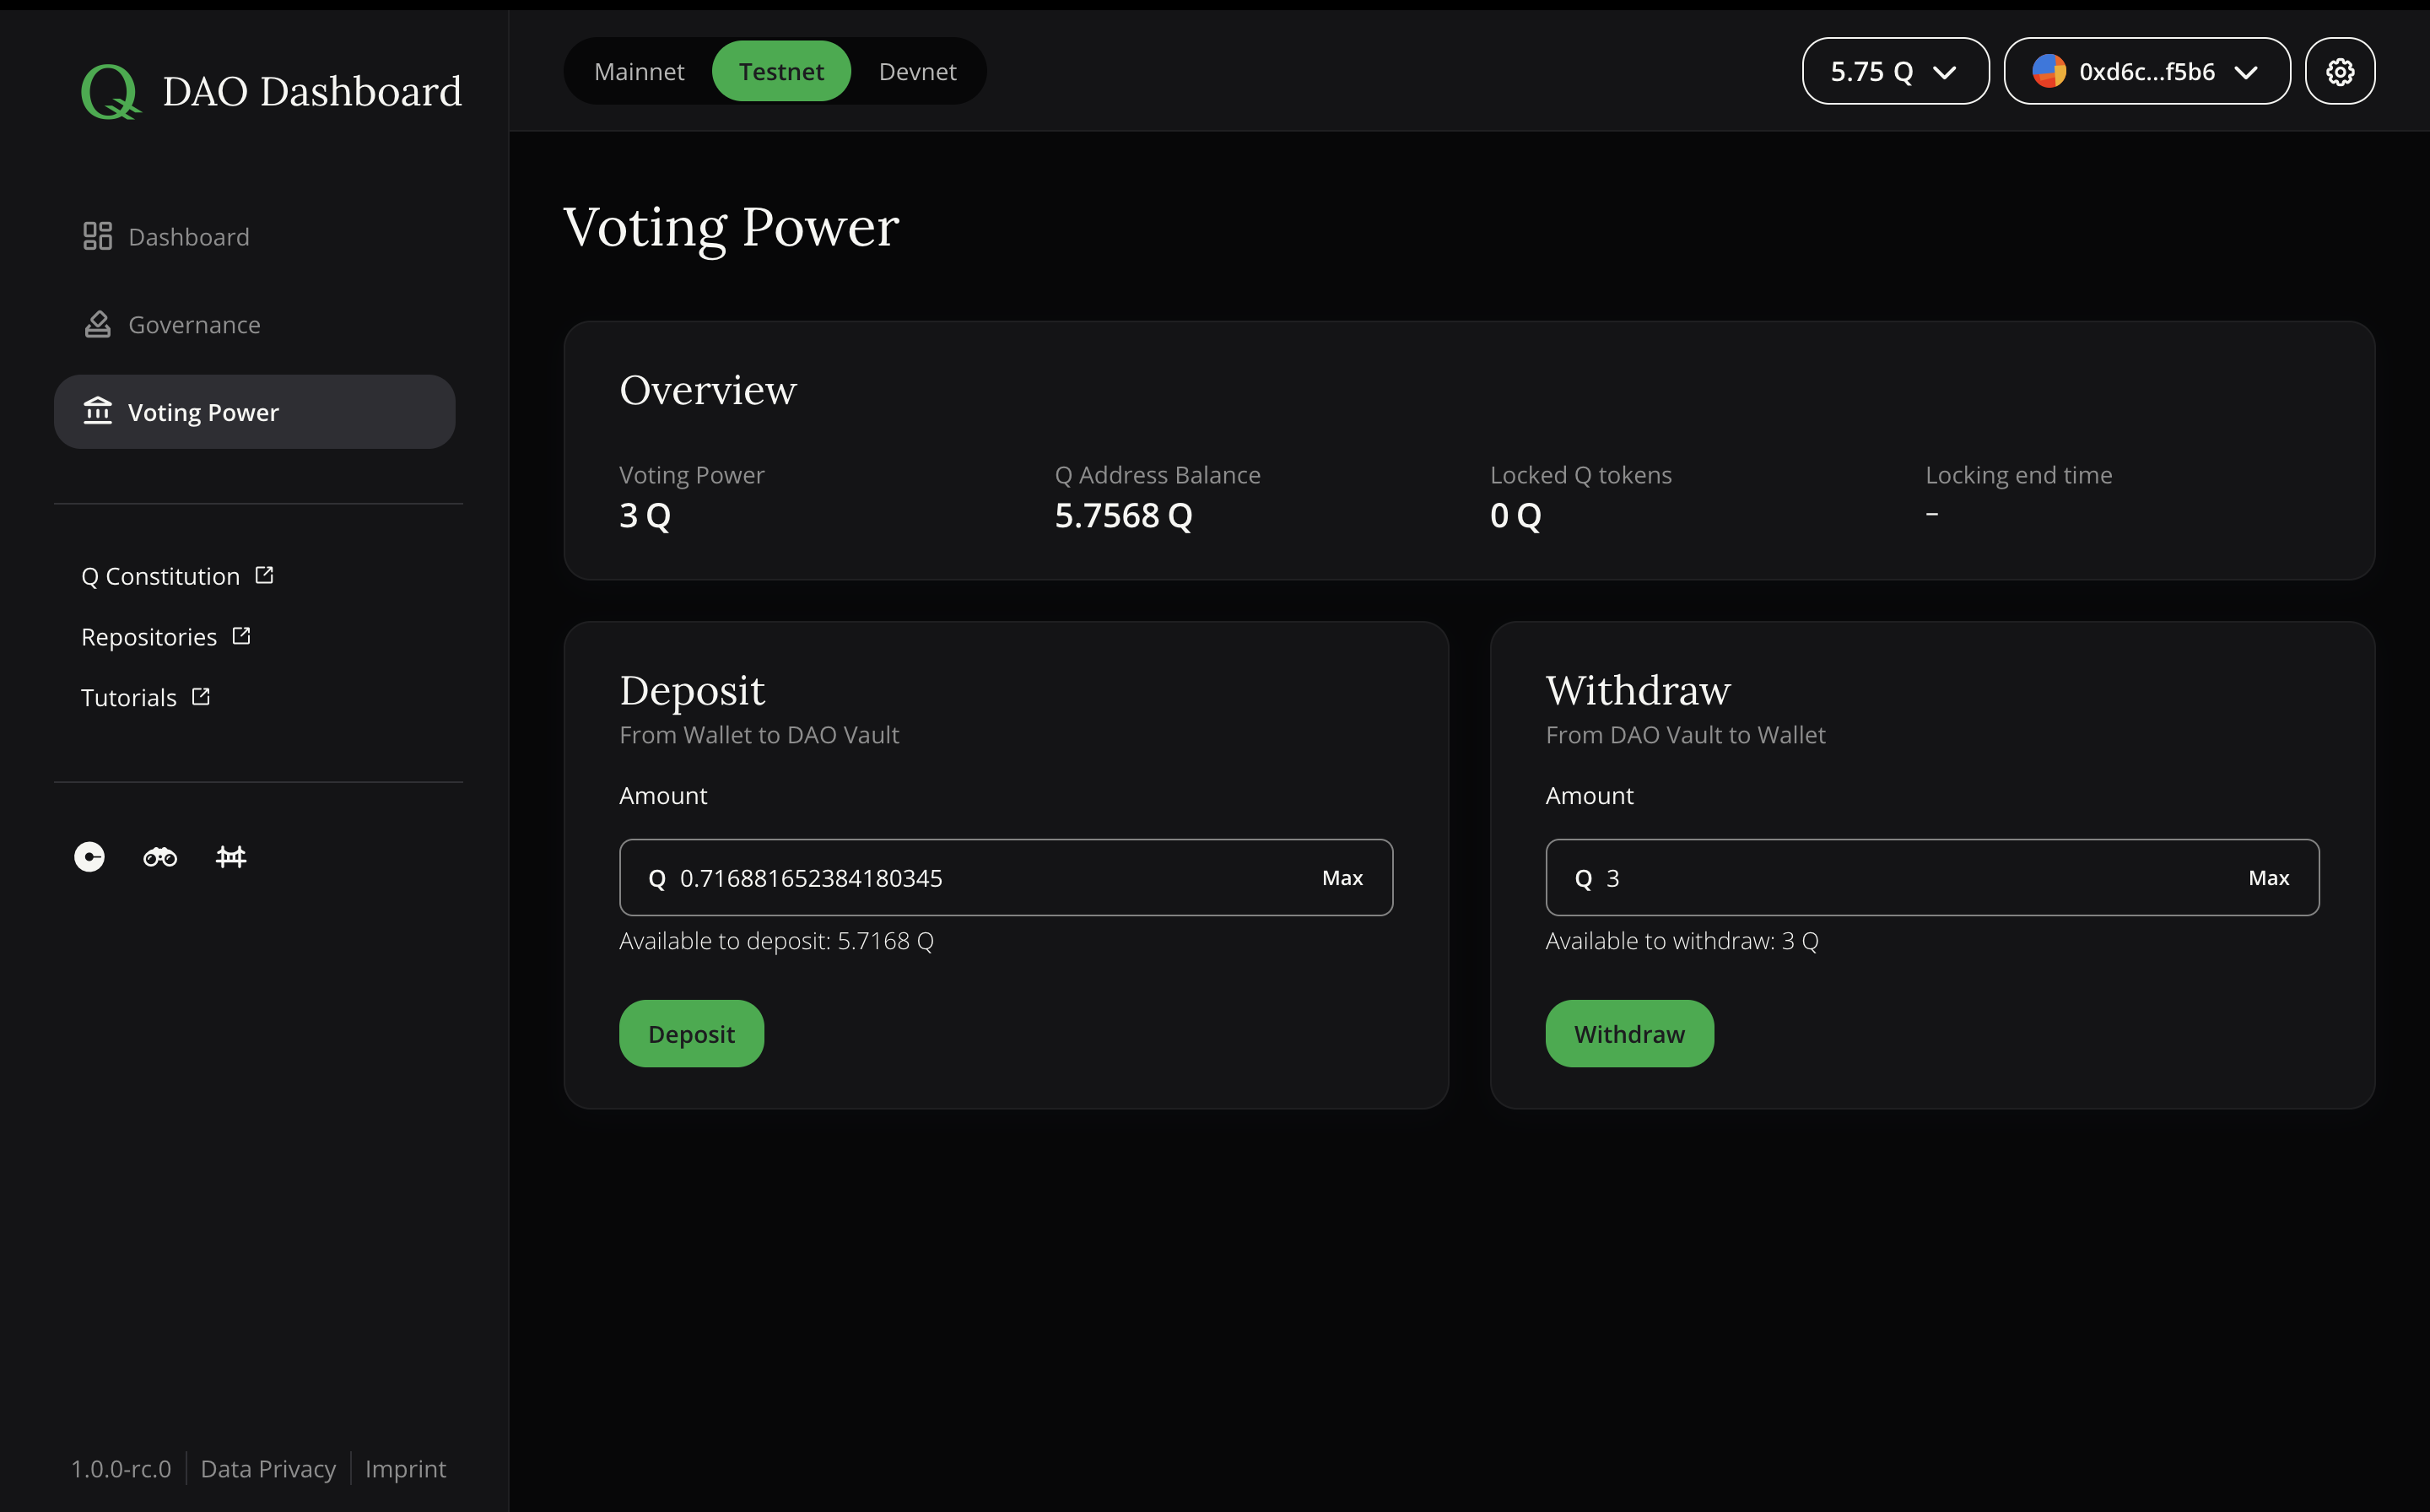This screenshot has height=1512, width=2430.
Task: Click the settings gear icon top right
Action: point(2341,70)
